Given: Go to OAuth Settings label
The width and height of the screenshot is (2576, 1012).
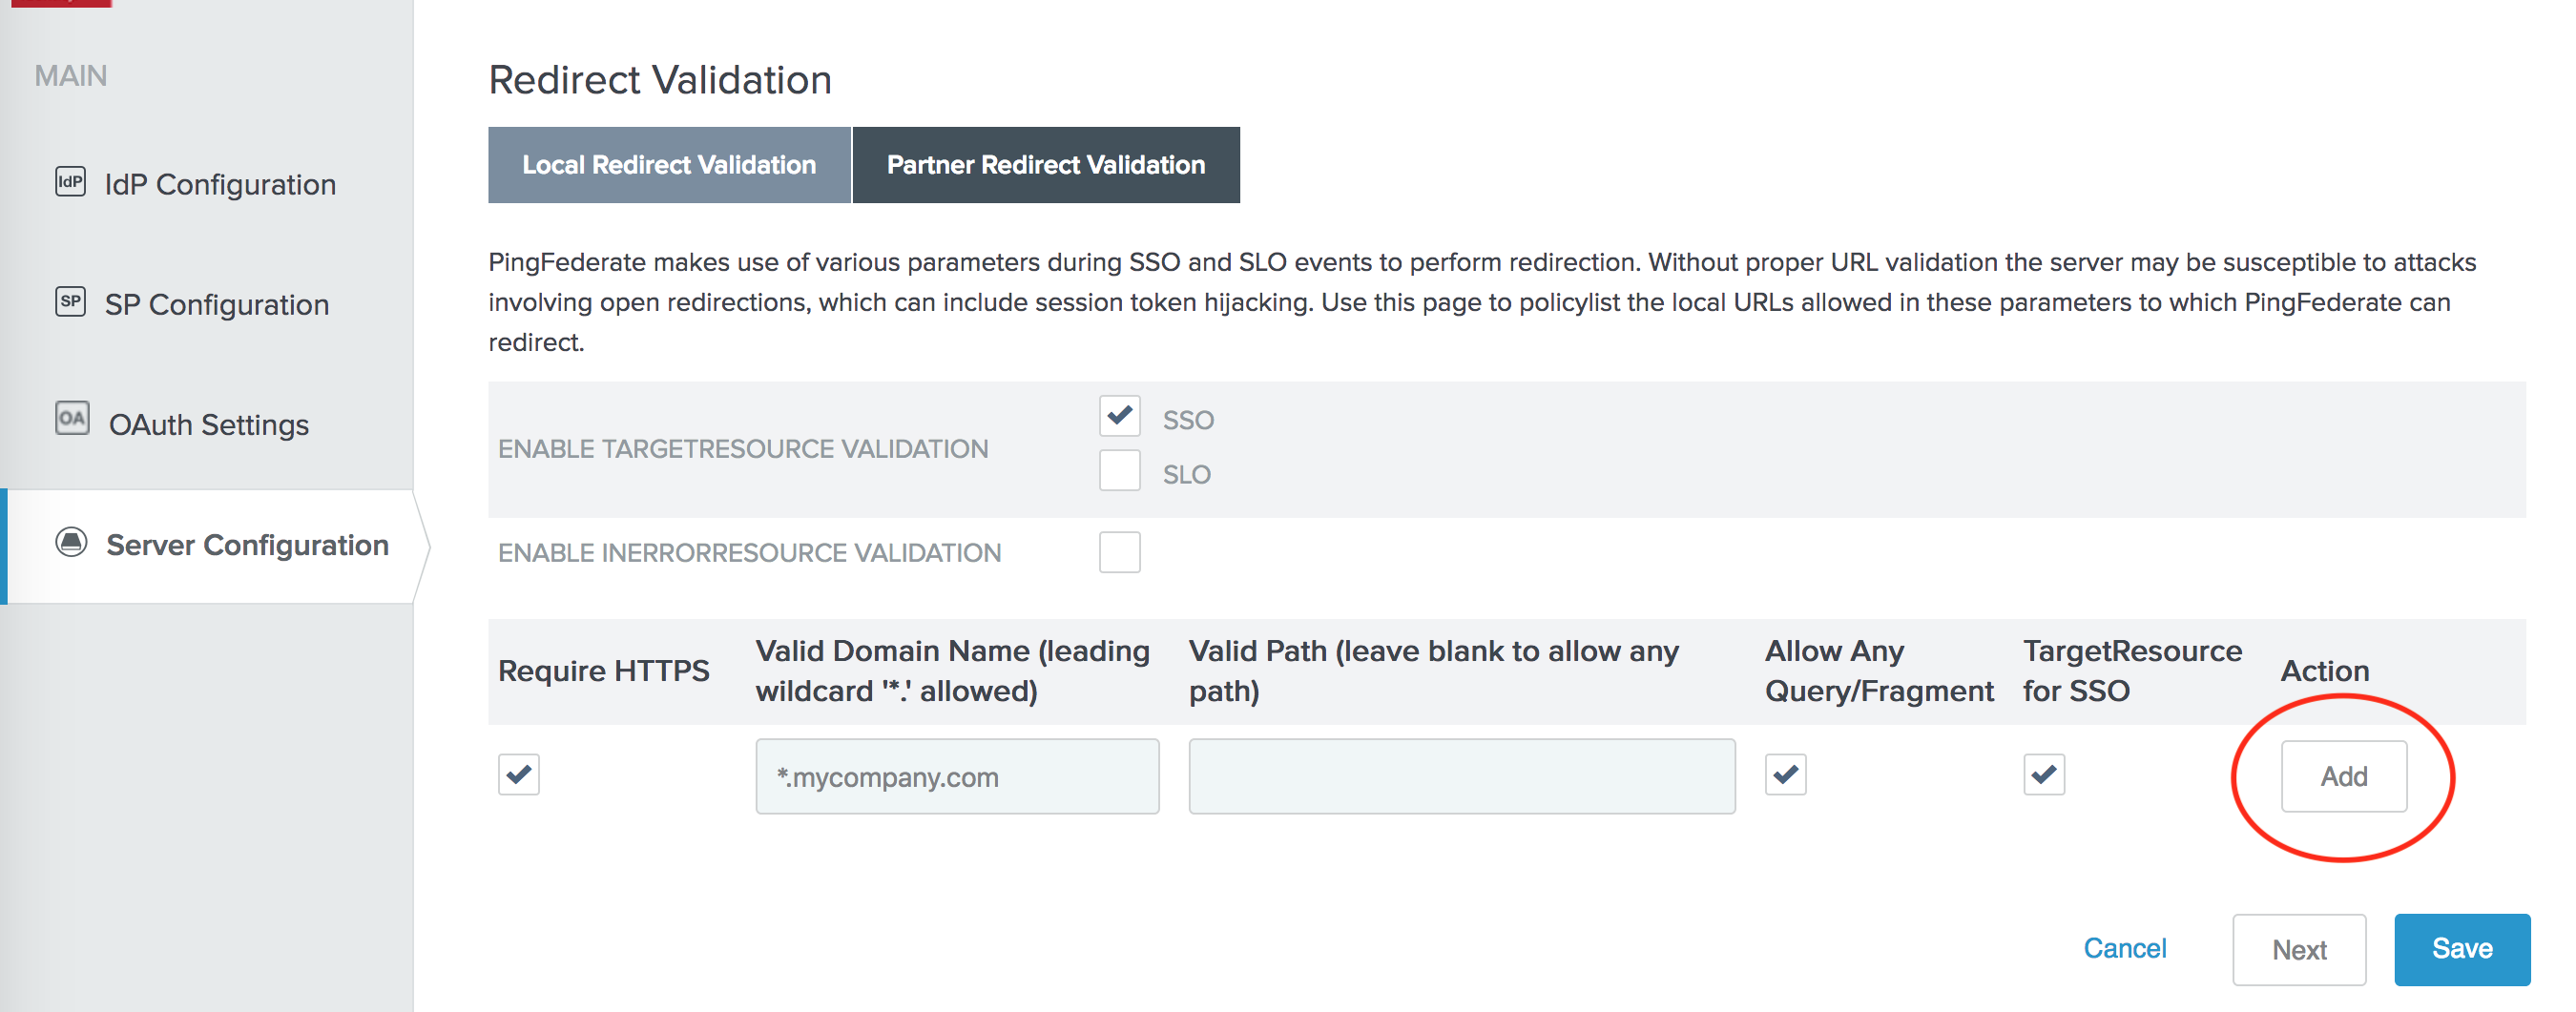Looking at the screenshot, I should click(209, 425).
